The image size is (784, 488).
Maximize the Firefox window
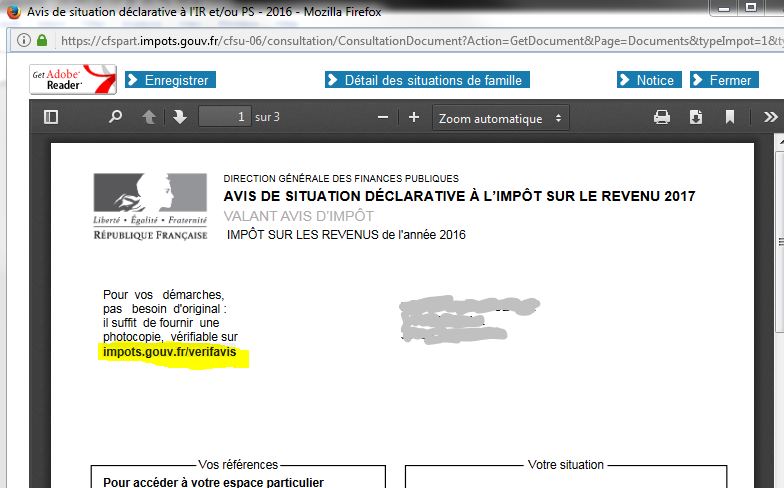pyautogui.click(x=750, y=8)
